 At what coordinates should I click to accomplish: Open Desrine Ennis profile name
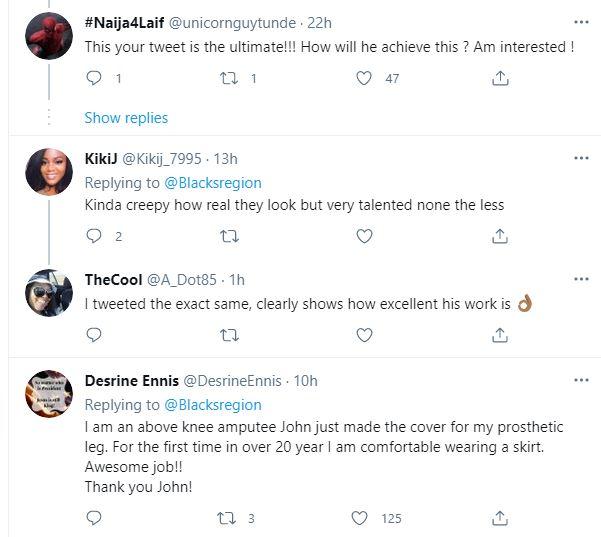coord(131,381)
